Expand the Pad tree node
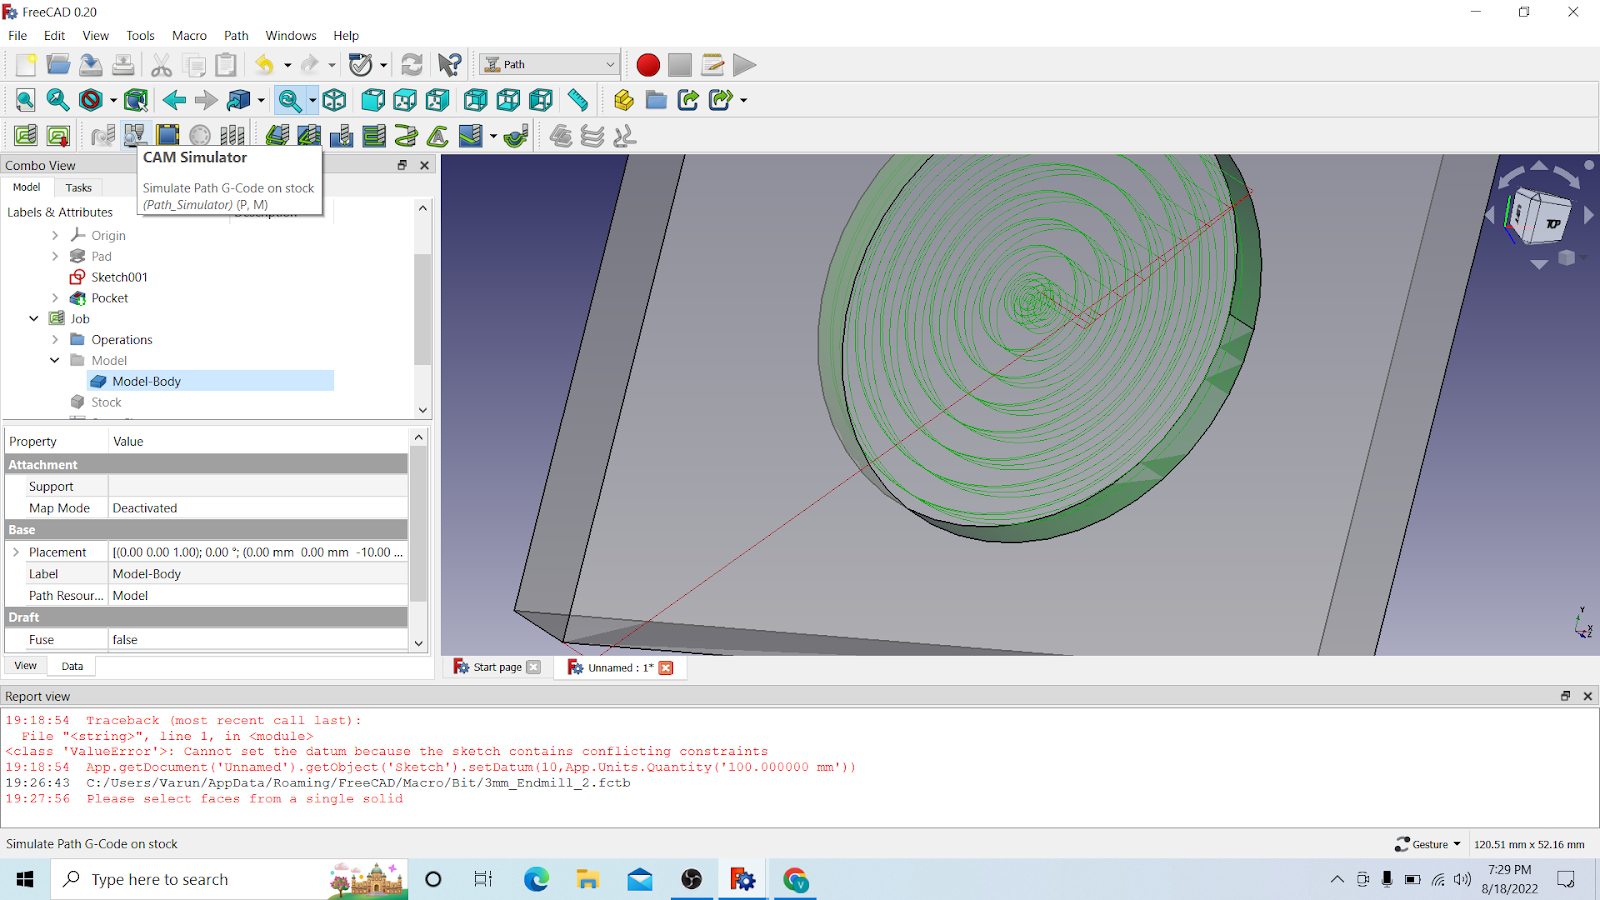Image resolution: width=1600 pixels, height=900 pixels. click(x=55, y=256)
